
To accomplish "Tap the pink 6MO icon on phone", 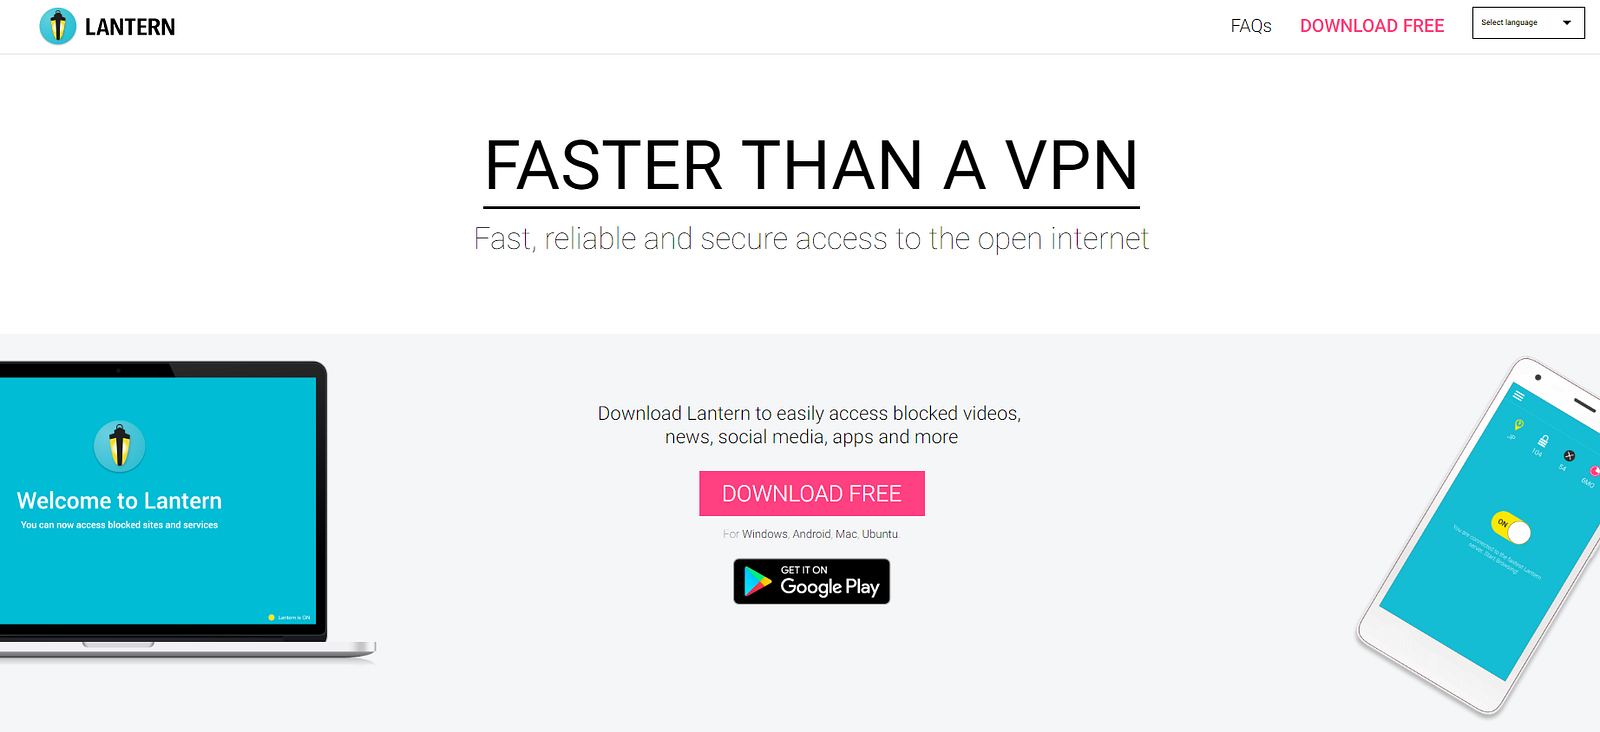I will (1594, 471).
